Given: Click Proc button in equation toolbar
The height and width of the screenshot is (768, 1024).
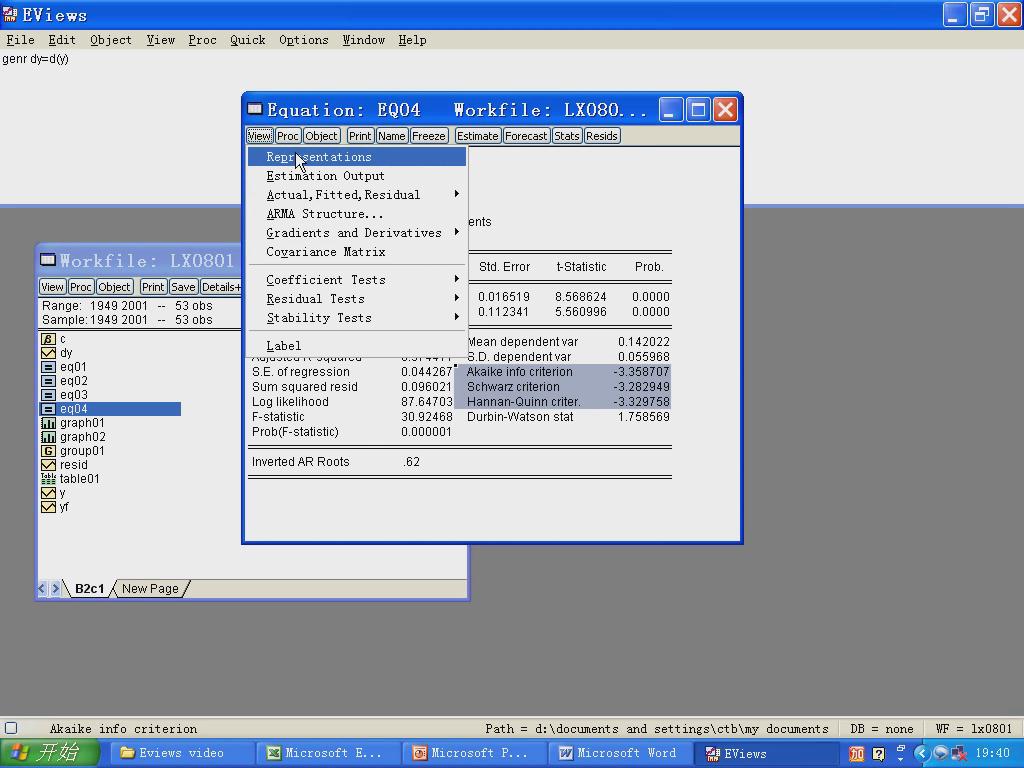Looking at the screenshot, I should tap(287, 136).
